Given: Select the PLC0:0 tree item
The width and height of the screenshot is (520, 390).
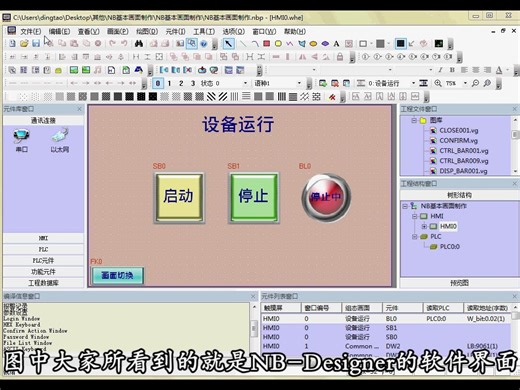Looking at the screenshot, I should (x=450, y=247).
